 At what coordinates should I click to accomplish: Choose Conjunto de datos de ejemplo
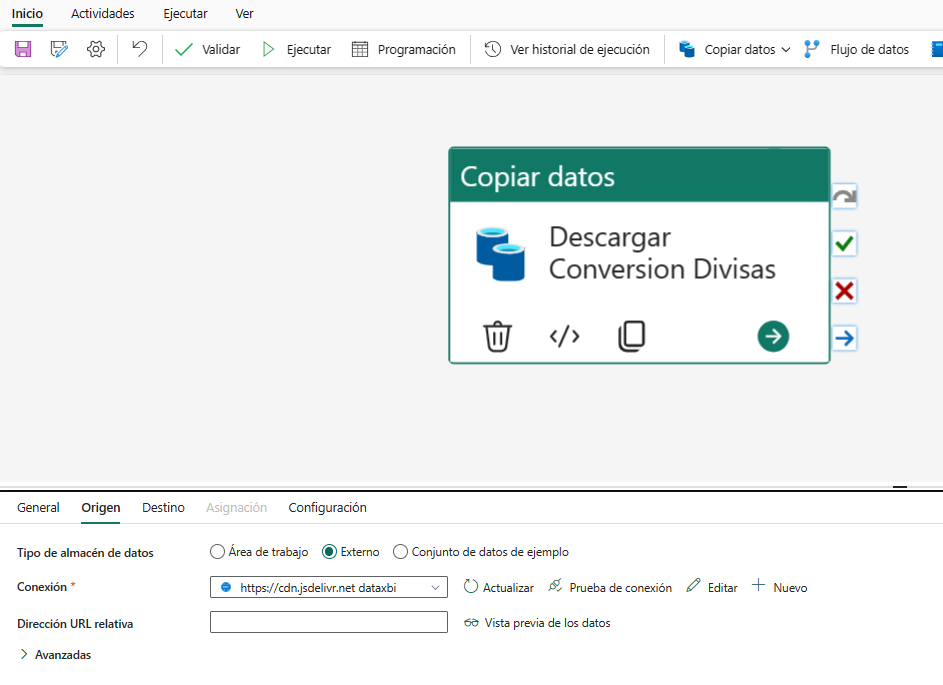point(400,551)
